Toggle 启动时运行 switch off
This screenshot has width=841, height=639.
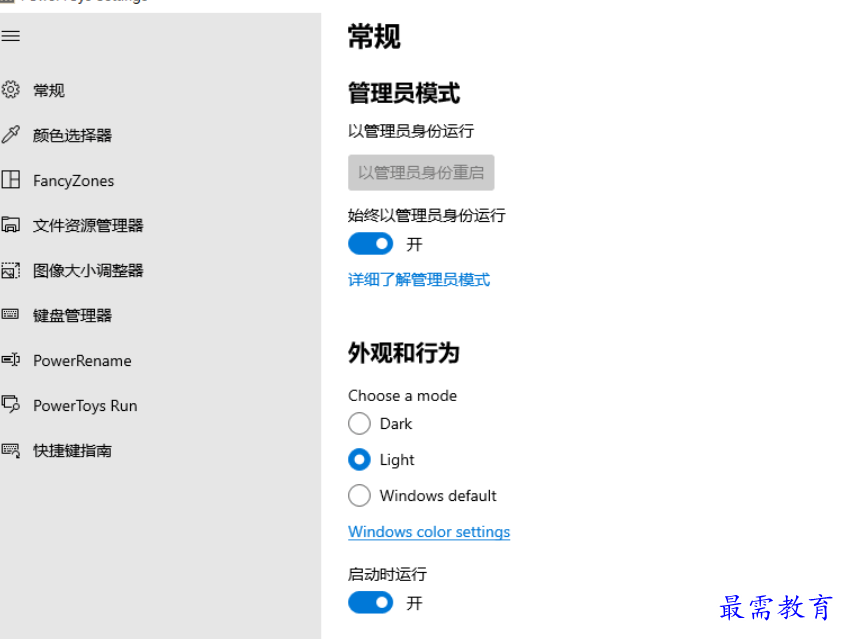click(371, 603)
